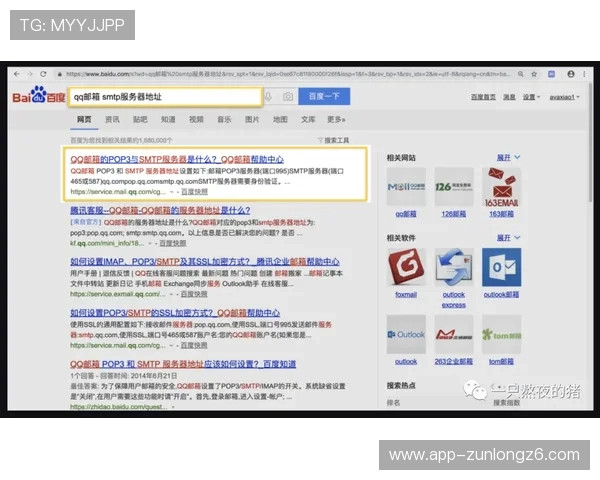Open the 搜索工具 filter
This screenshot has width=600, height=480.
(x=333, y=140)
